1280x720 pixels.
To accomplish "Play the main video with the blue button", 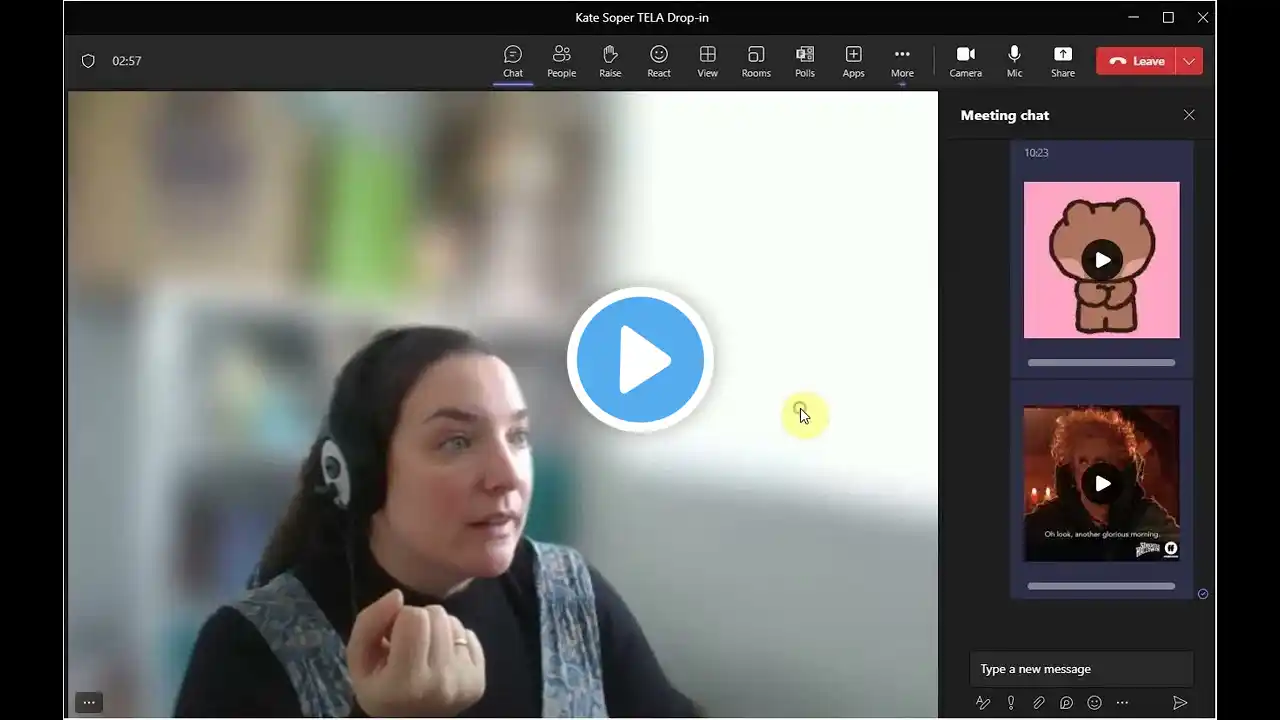I will pos(640,359).
